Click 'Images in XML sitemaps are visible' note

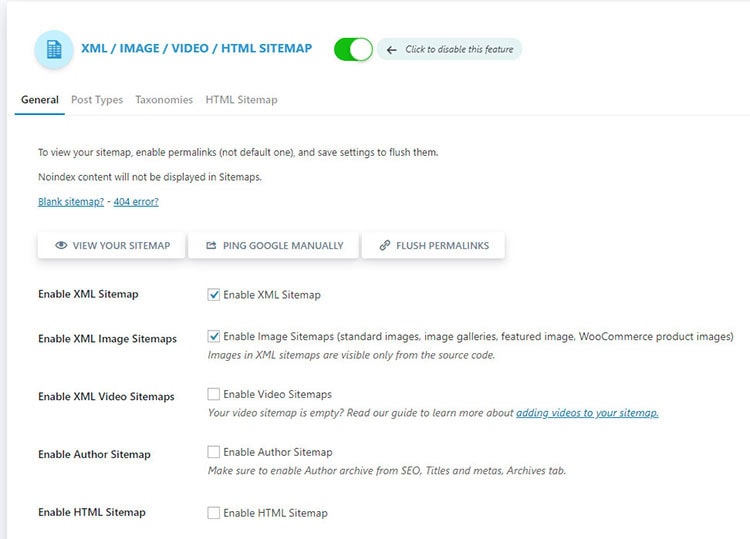351,355
